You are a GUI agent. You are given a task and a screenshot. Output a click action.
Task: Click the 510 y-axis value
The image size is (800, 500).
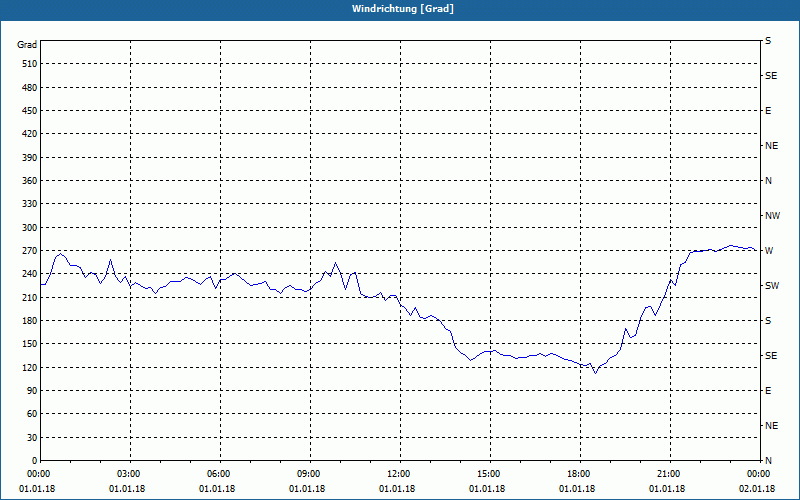click(30, 64)
